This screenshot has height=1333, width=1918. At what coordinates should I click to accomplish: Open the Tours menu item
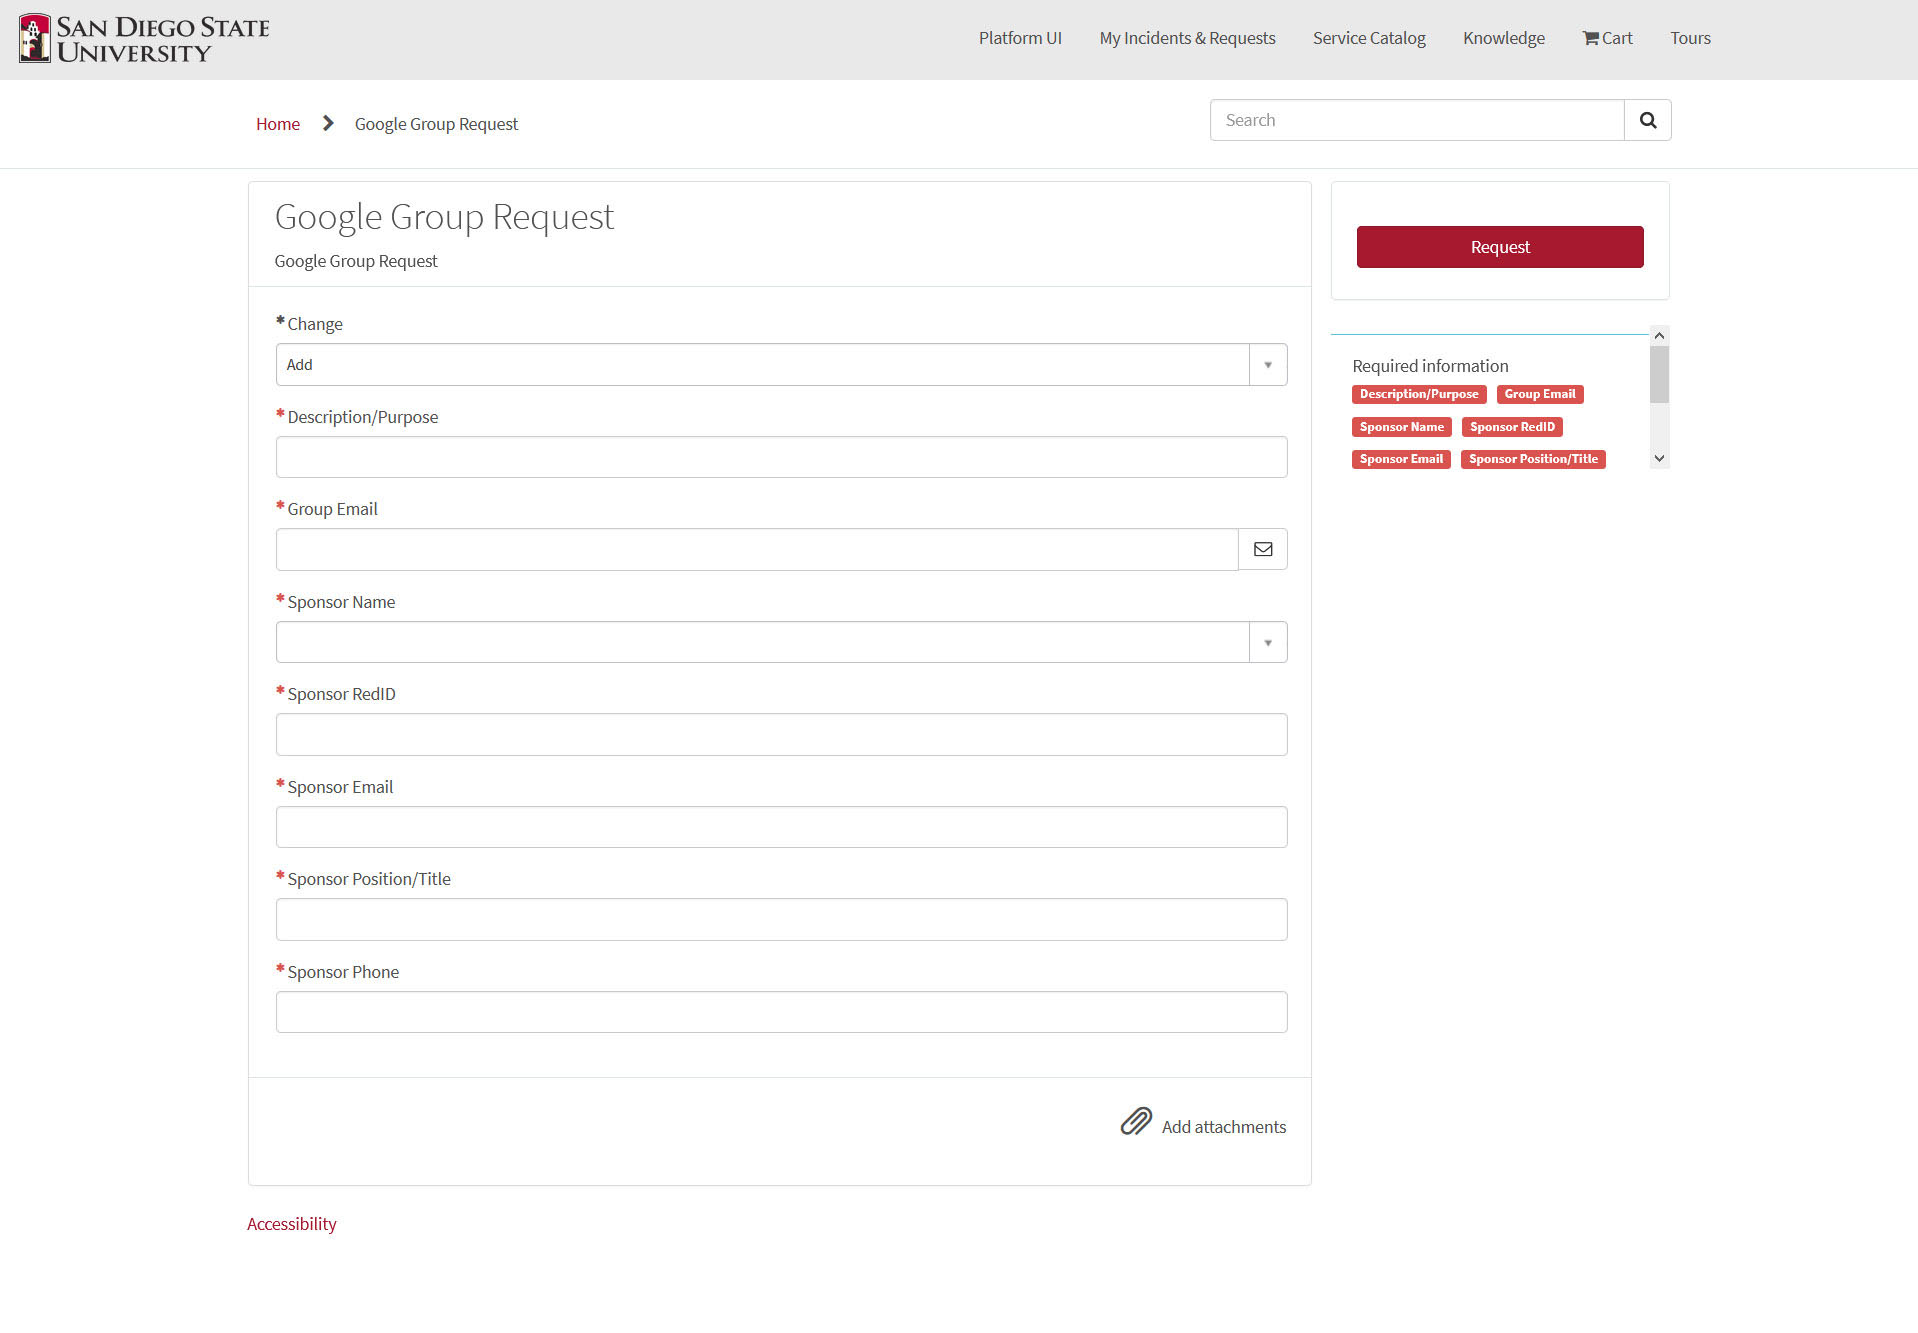(1690, 38)
